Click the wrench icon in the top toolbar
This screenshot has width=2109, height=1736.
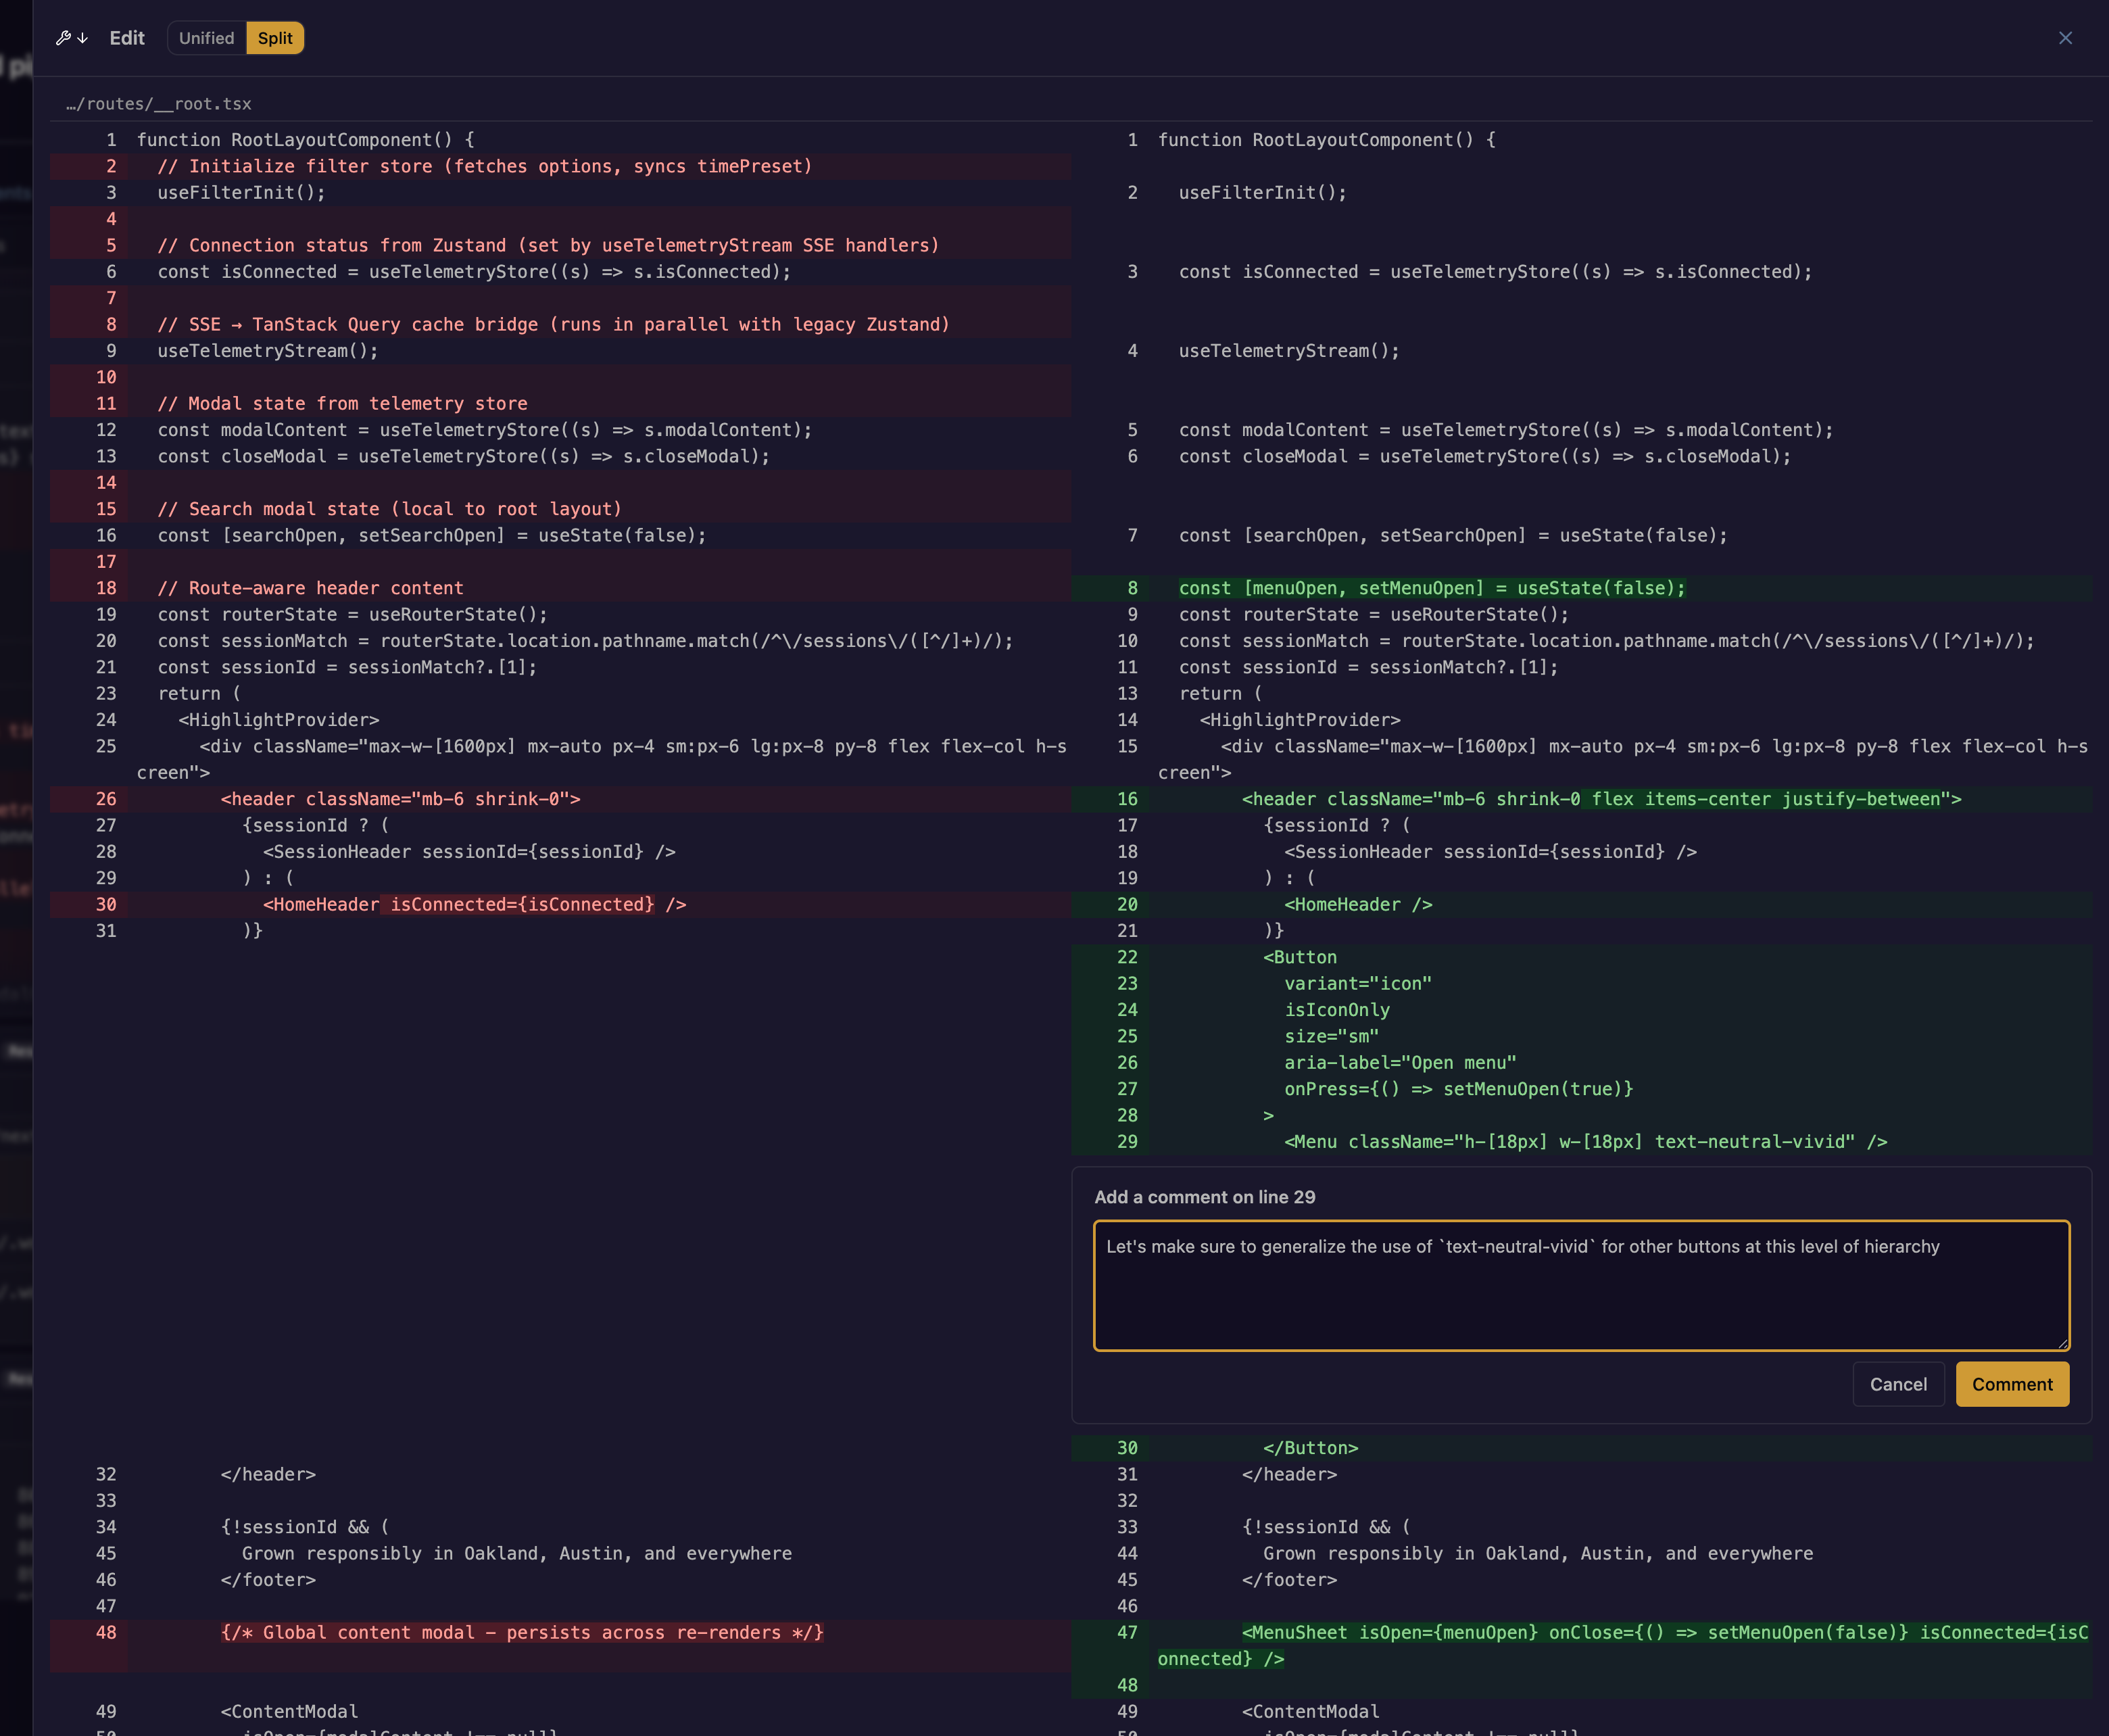(63, 38)
